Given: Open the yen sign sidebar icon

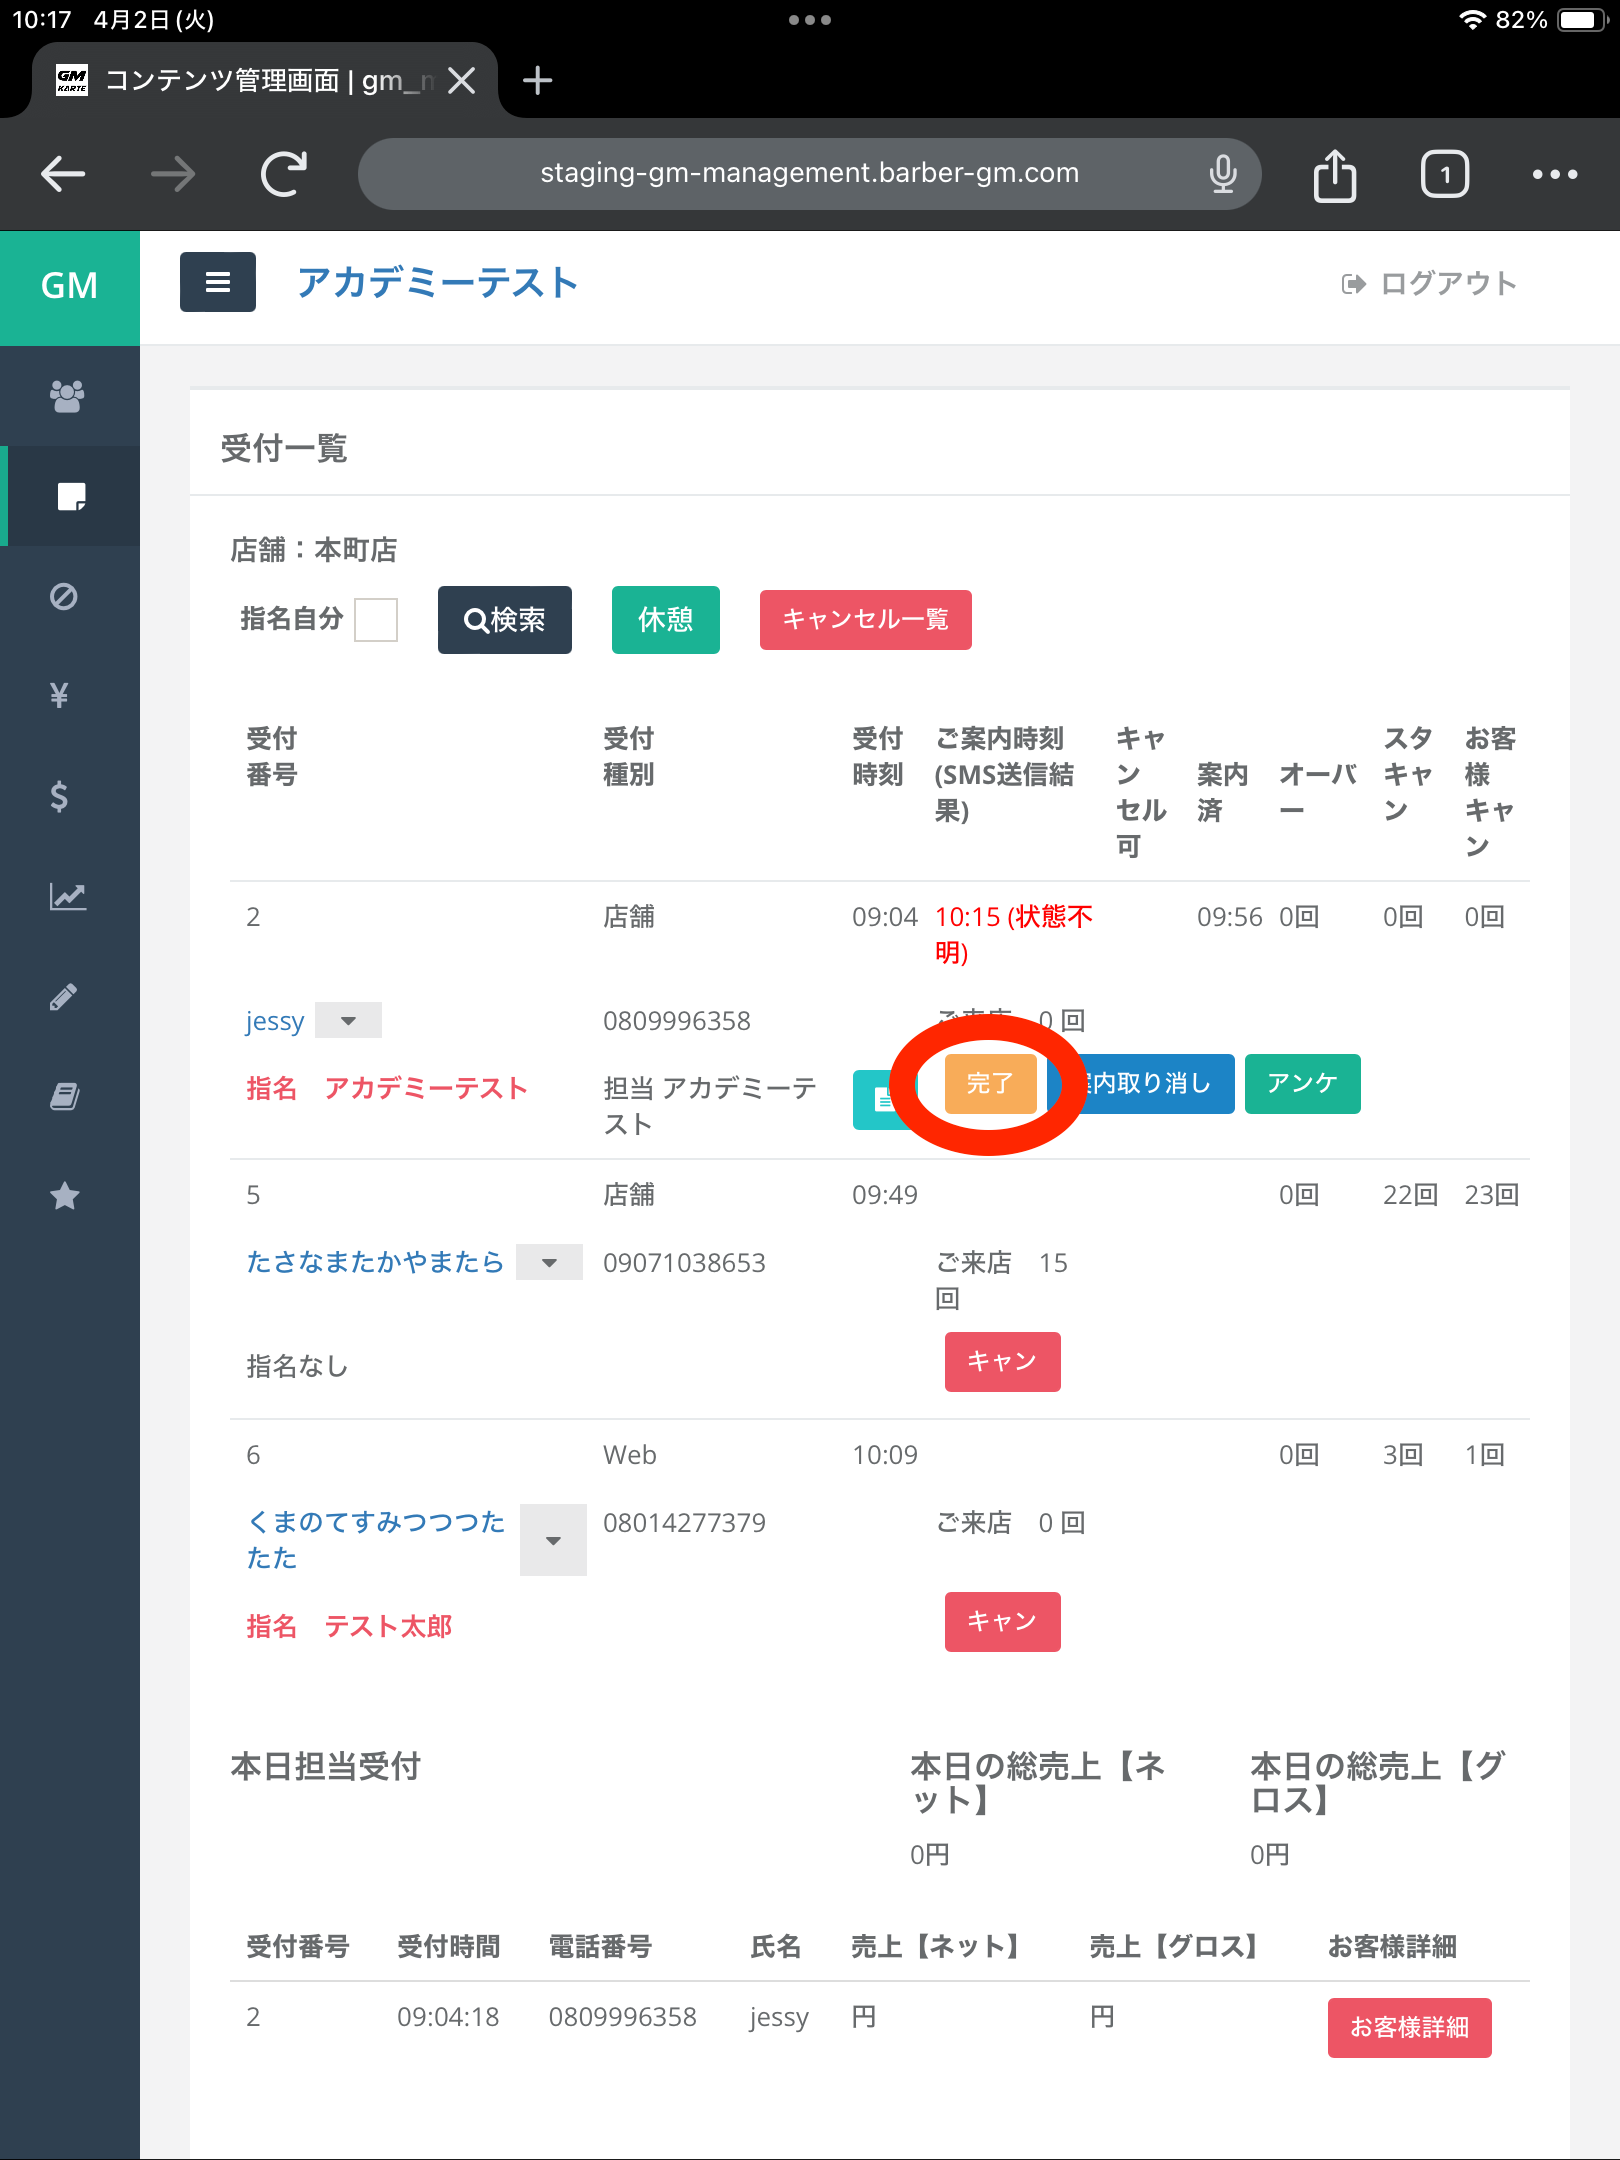Looking at the screenshot, I should tap(60, 695).
